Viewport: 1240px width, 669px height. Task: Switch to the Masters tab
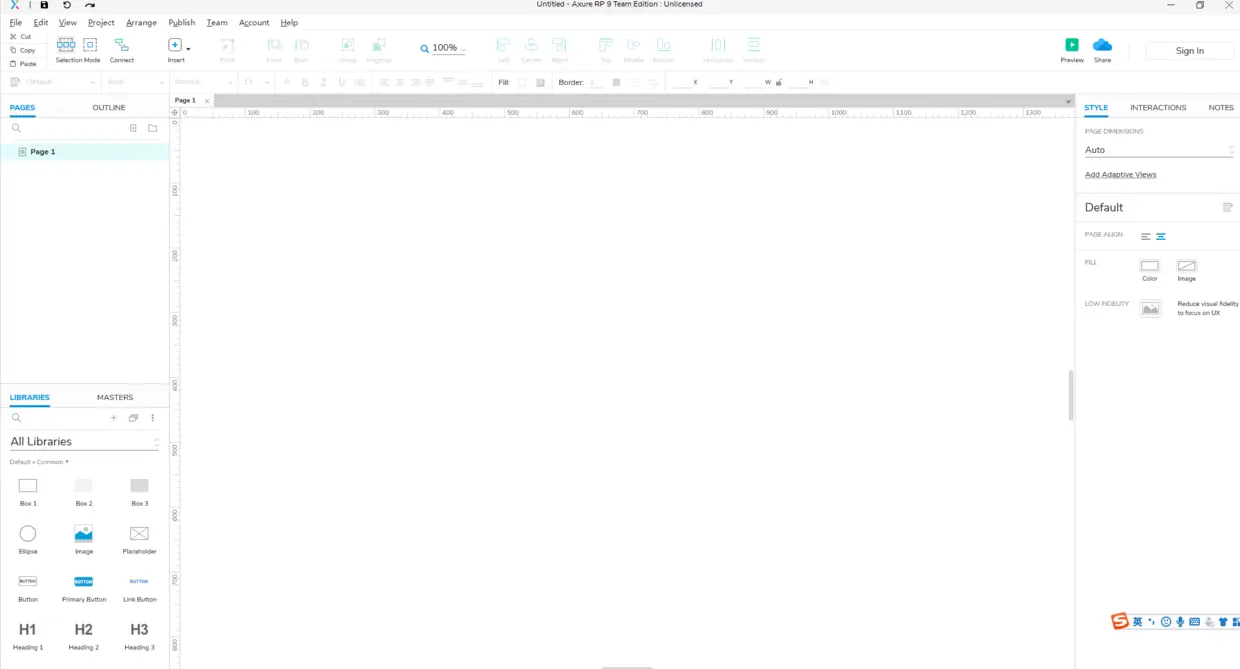(115, 397)
